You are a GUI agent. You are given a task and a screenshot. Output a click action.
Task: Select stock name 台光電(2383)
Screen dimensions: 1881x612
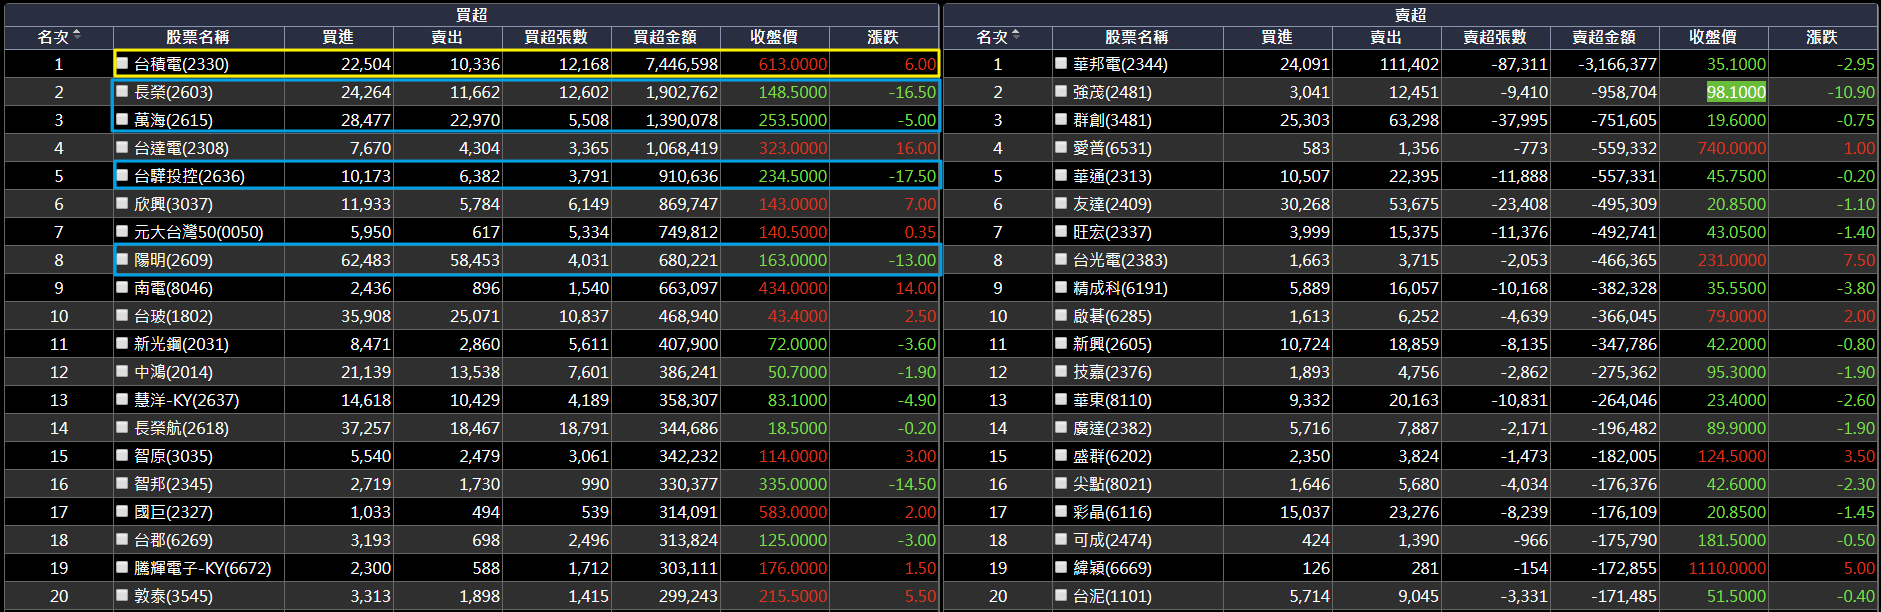1120,260
